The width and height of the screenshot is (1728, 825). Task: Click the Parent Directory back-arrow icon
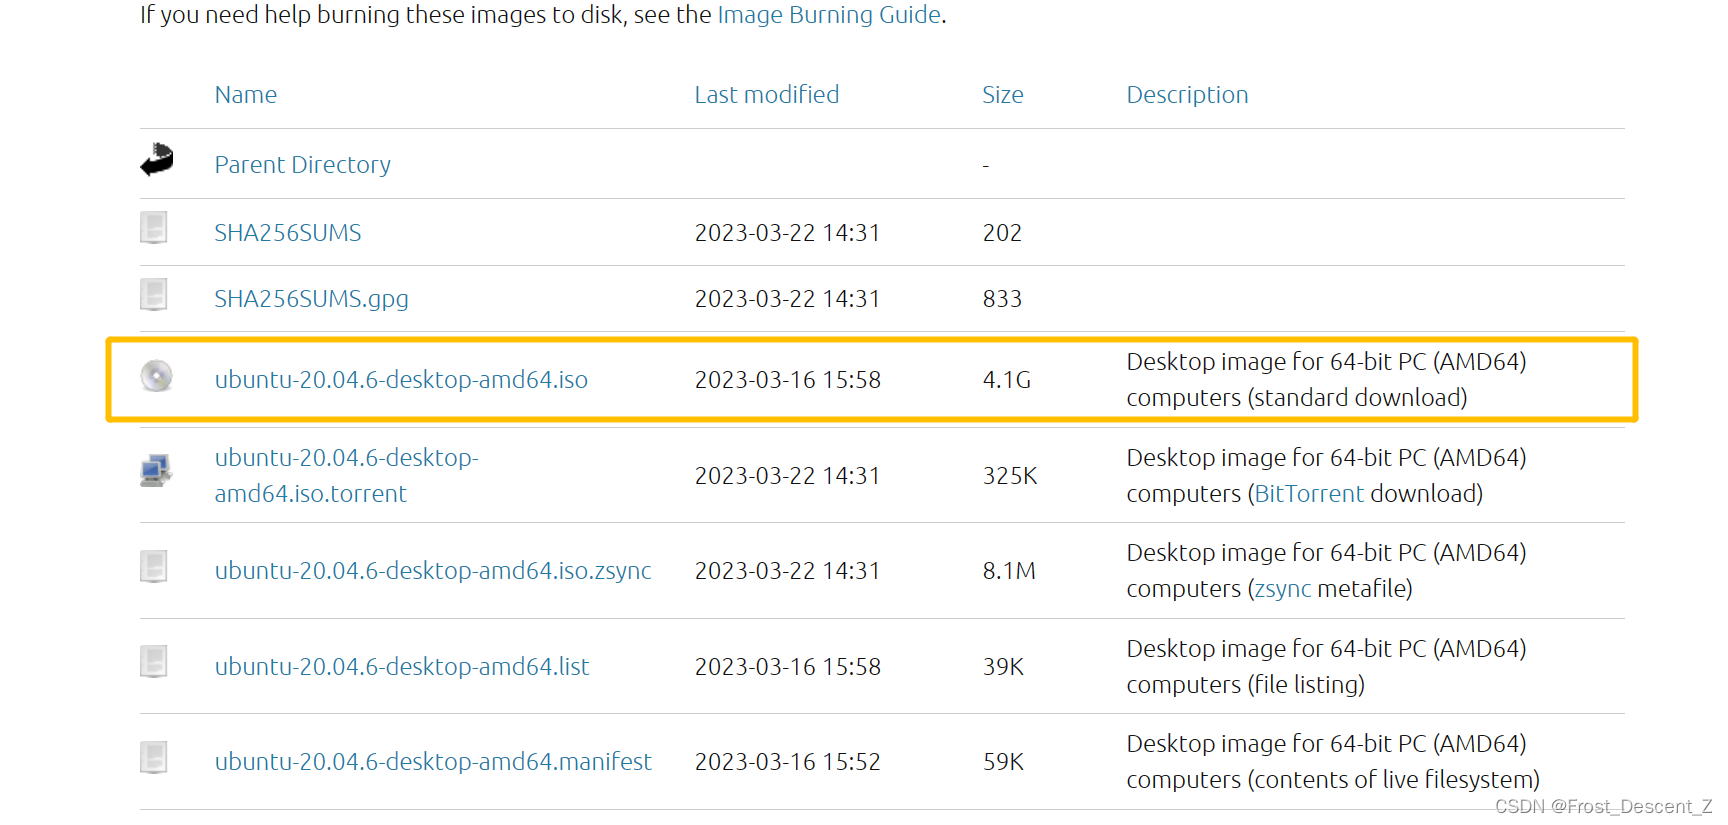tap(156, 160)
